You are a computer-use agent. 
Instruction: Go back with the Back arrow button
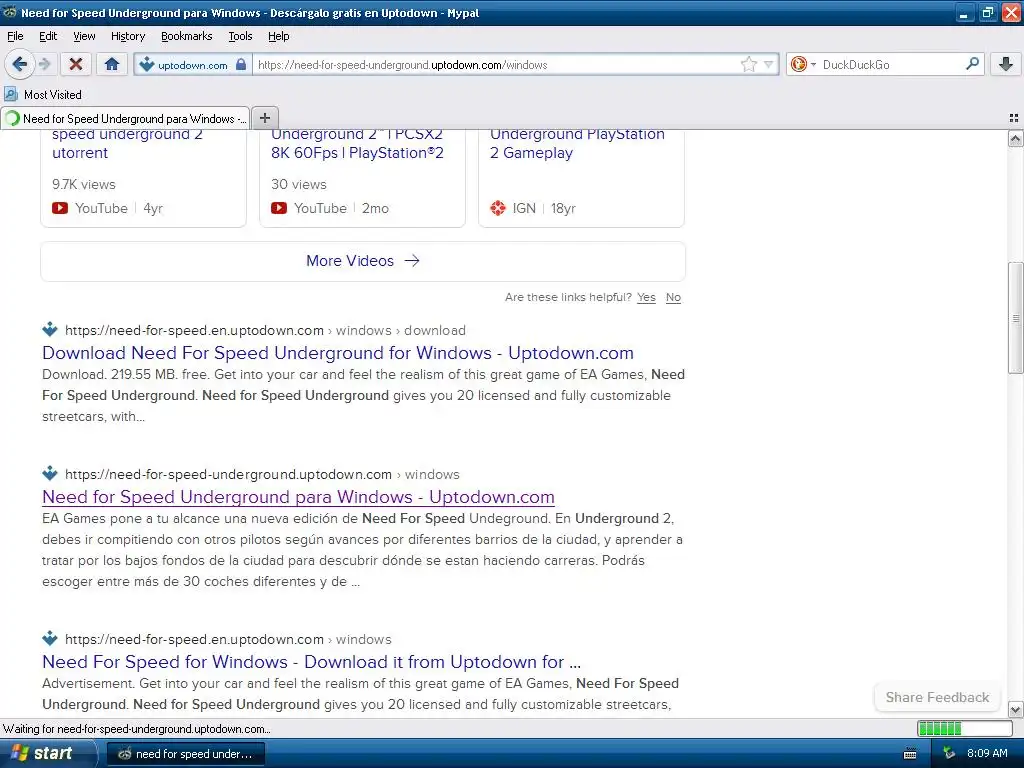click(19, 64)
